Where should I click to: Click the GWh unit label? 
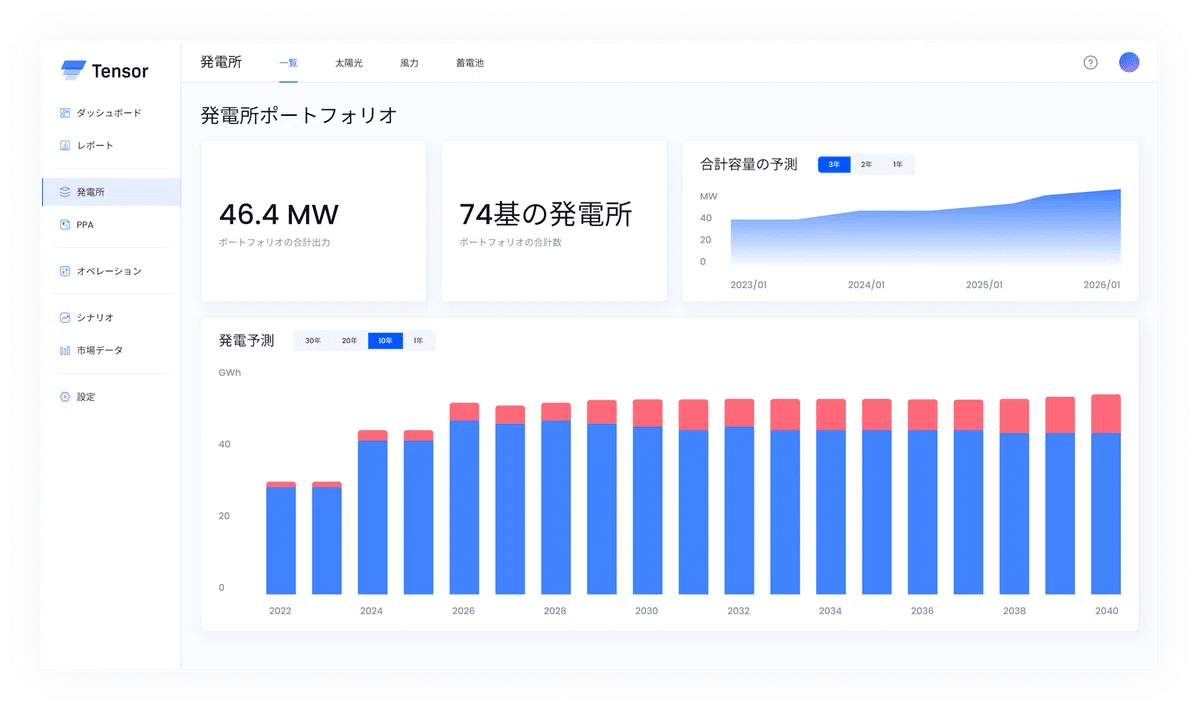click(x=230, y=373)
